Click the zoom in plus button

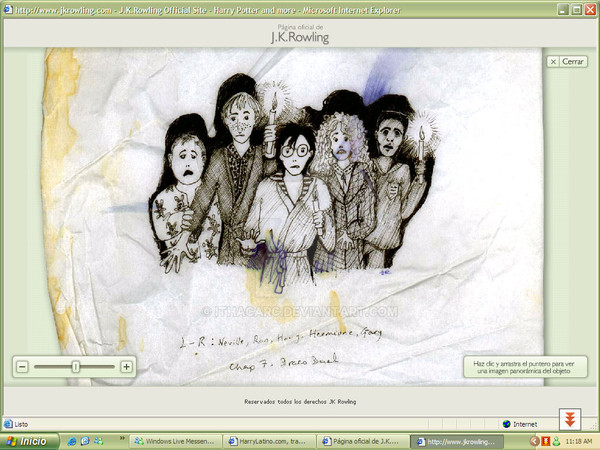click(x=126, y=367)
